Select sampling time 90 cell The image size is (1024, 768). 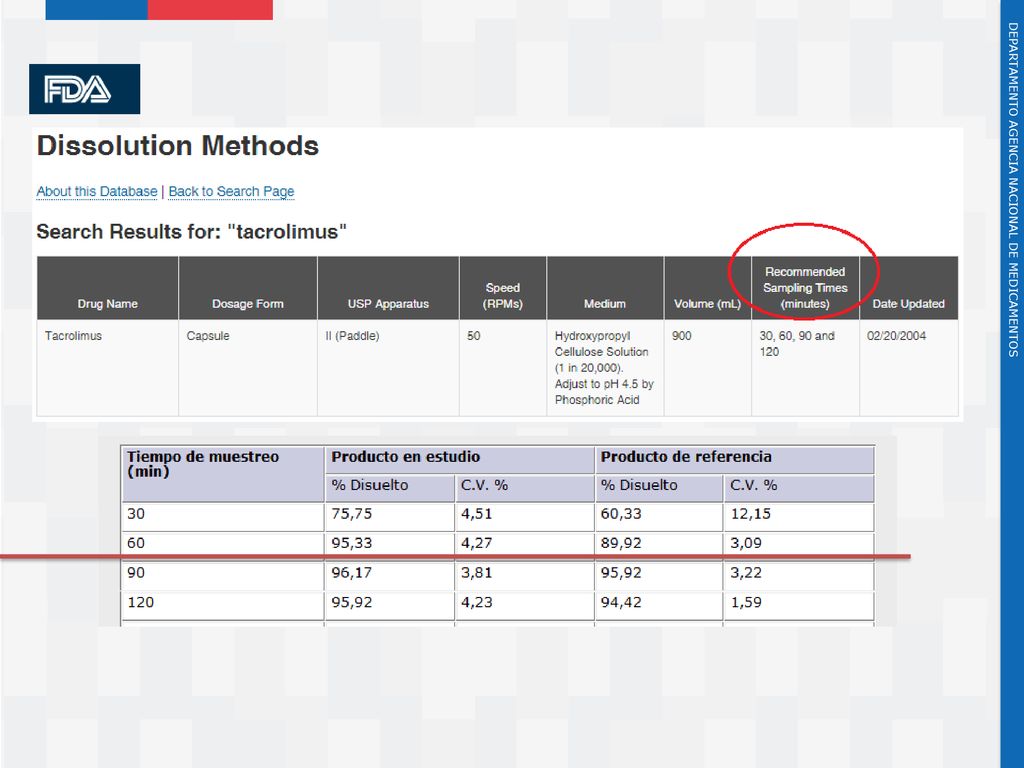click(x=222, y=575)
